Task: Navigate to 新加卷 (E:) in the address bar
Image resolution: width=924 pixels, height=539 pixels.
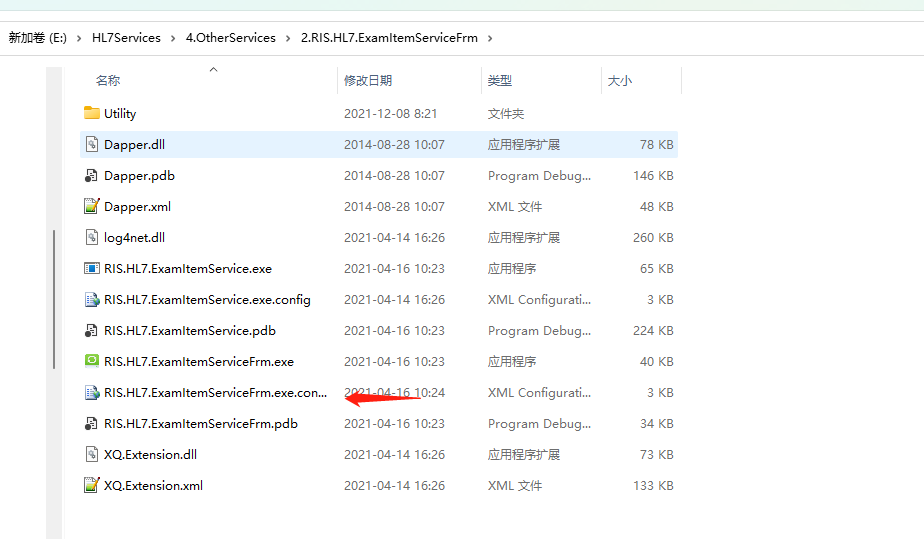Action: [38, 38]
